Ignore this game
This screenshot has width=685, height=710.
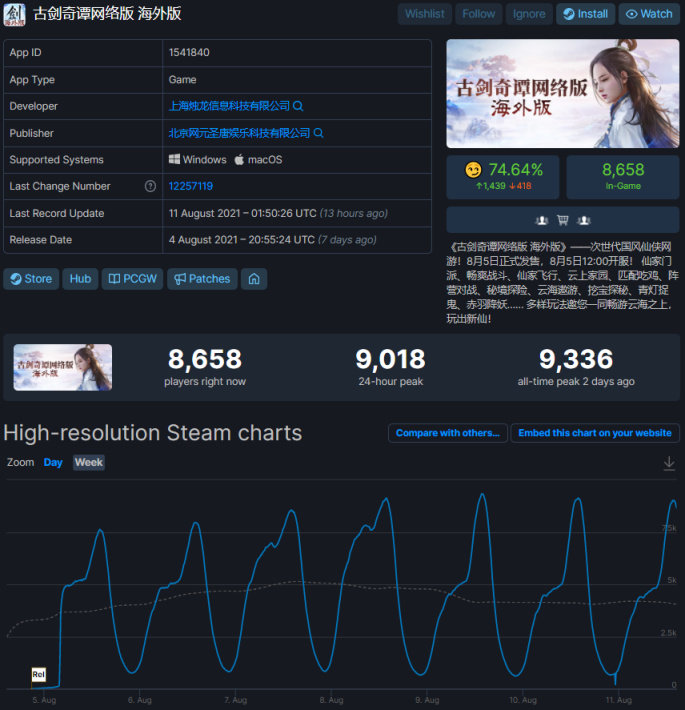529,14
